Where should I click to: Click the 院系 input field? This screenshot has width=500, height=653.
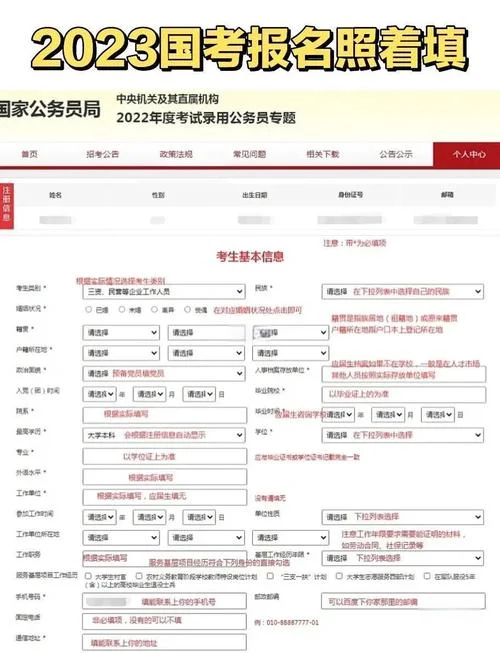tap(165, 415)
